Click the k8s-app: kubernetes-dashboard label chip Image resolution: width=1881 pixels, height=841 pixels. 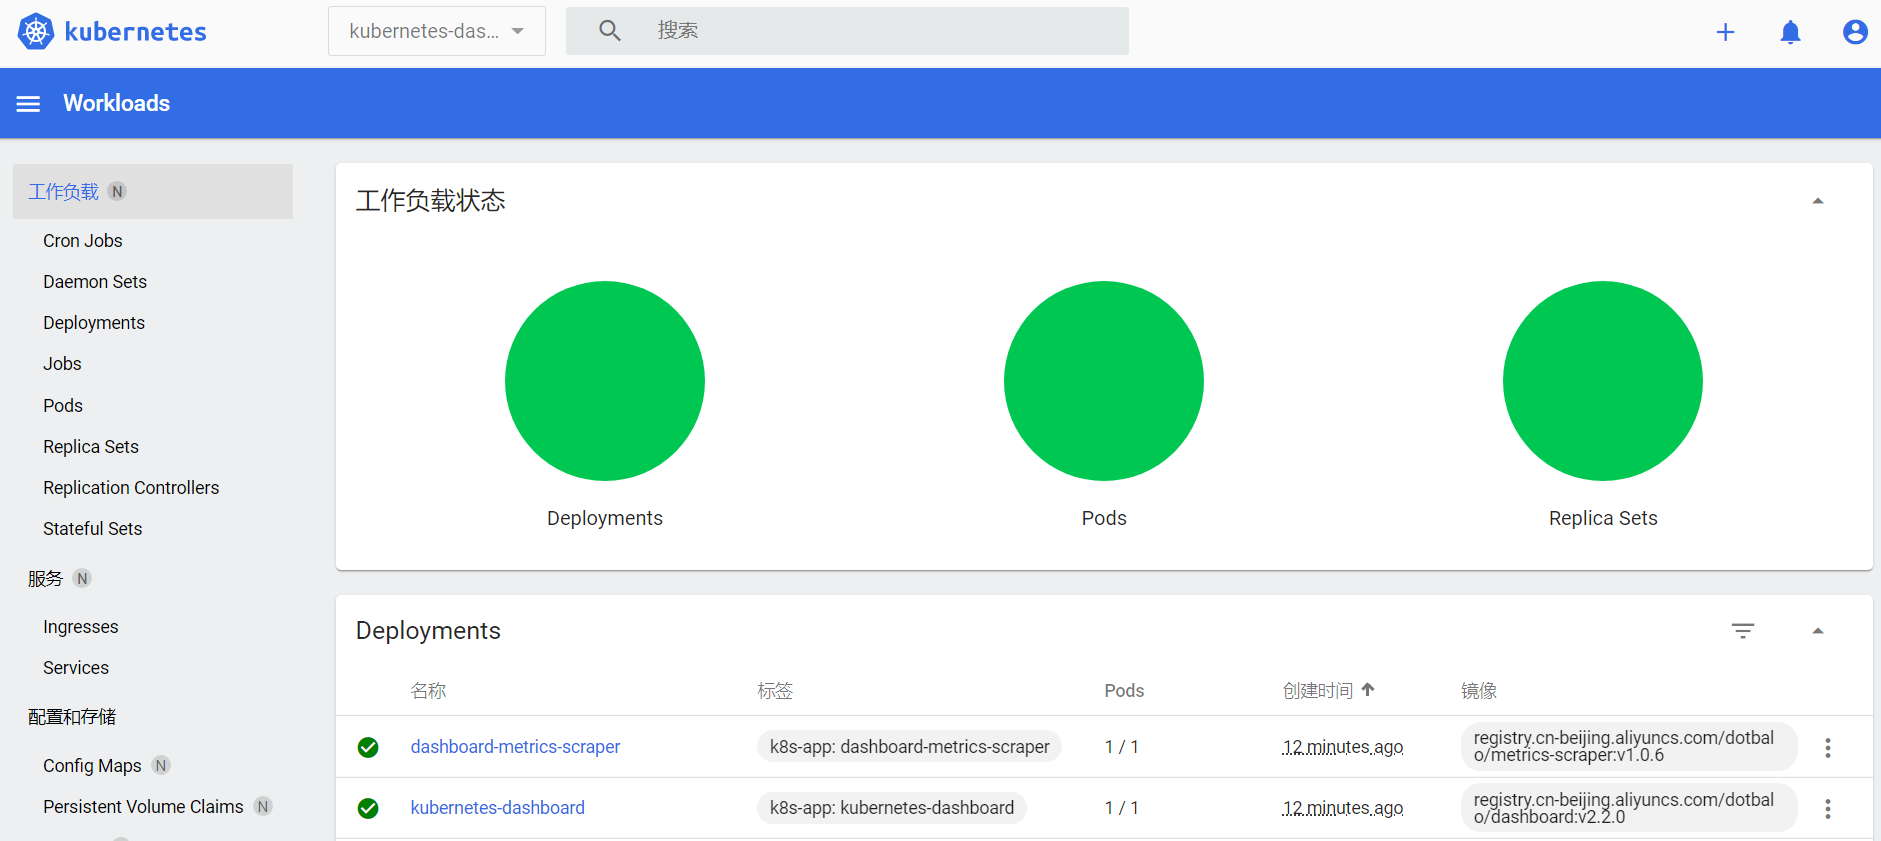click(x=892, y=808)
